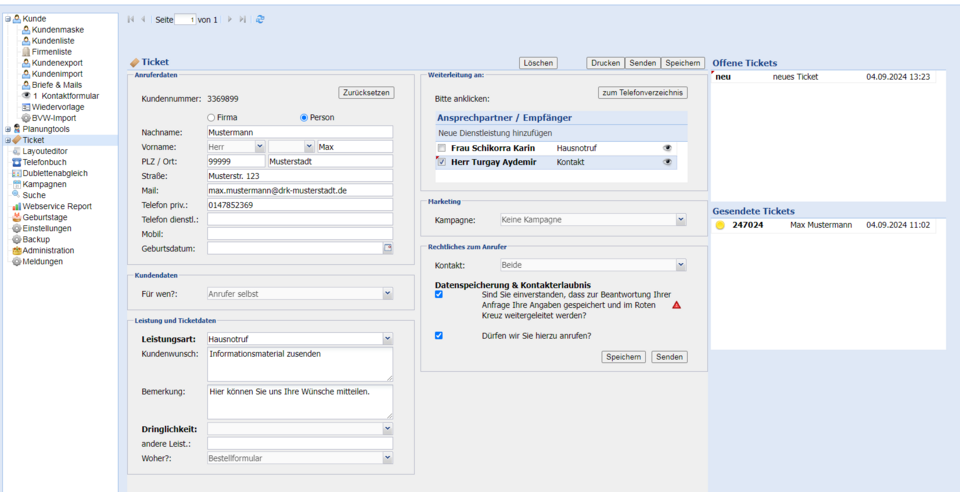
Task: Open calendar picker next to Geburtsdatum
Action: [x=388, y=248]
